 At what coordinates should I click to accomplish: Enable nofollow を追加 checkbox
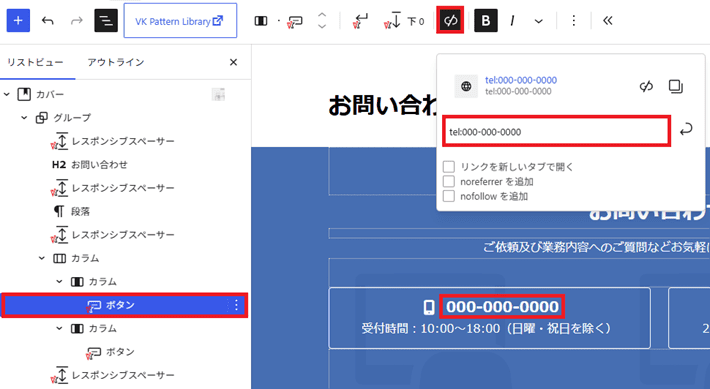tap(449, 196)
